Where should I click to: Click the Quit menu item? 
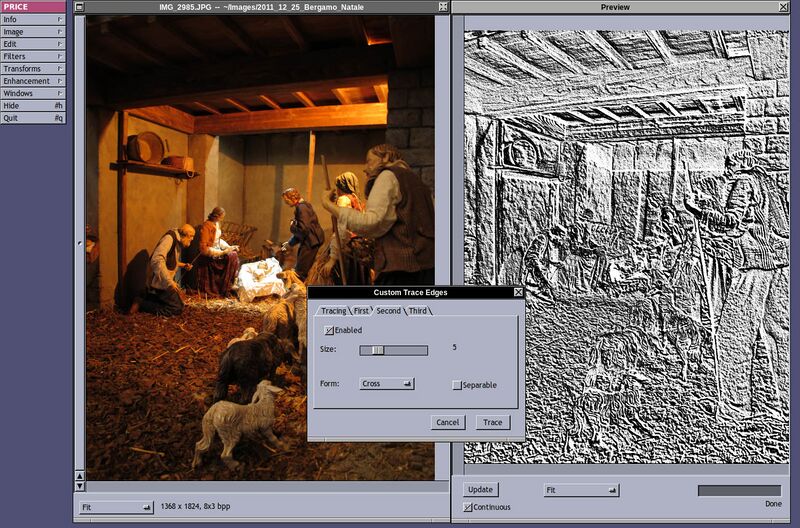tap(33, 118)
